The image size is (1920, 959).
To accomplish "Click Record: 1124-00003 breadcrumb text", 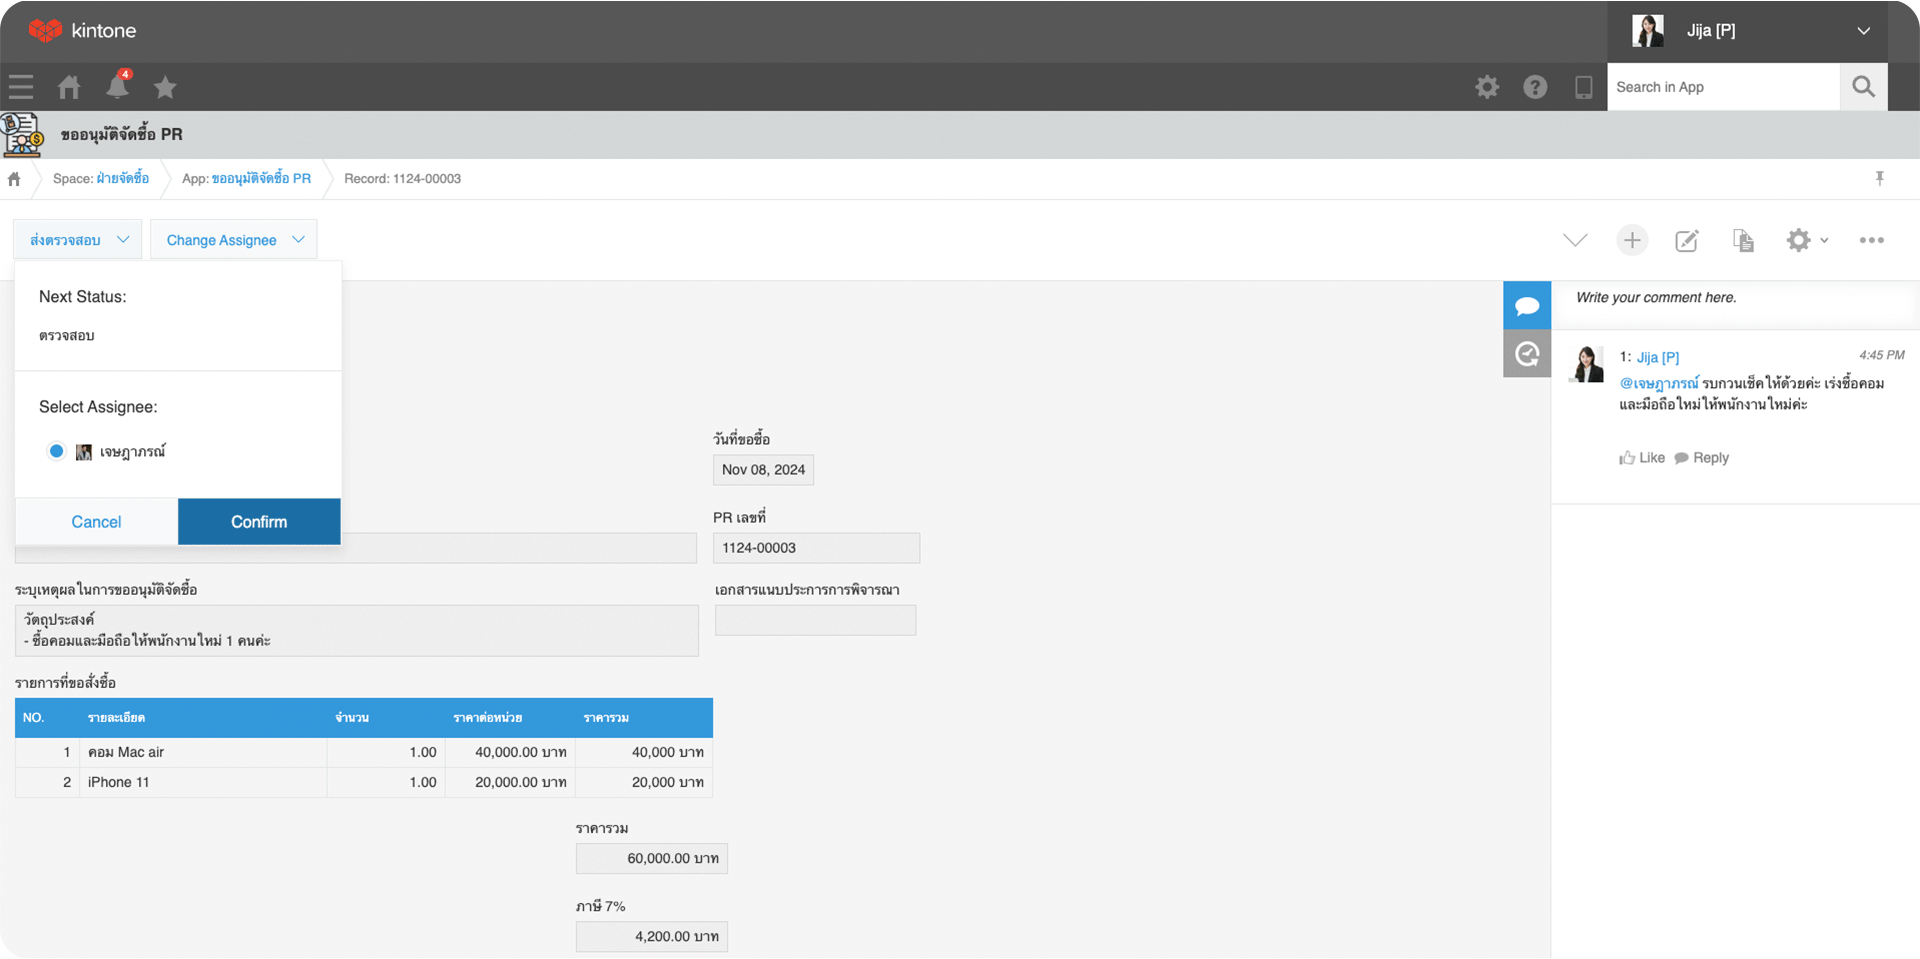I will pos(402,178).
